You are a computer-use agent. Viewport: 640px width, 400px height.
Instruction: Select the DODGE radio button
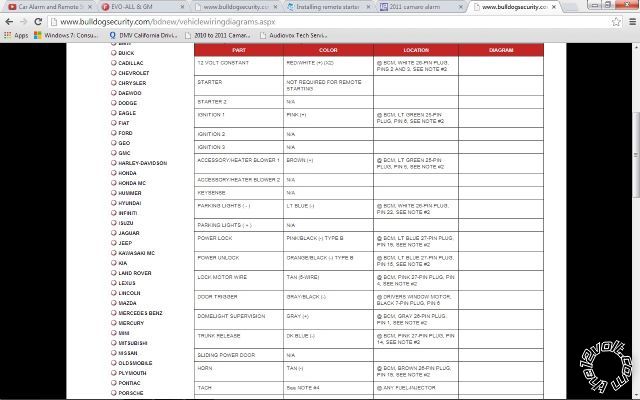coord(113,103)
